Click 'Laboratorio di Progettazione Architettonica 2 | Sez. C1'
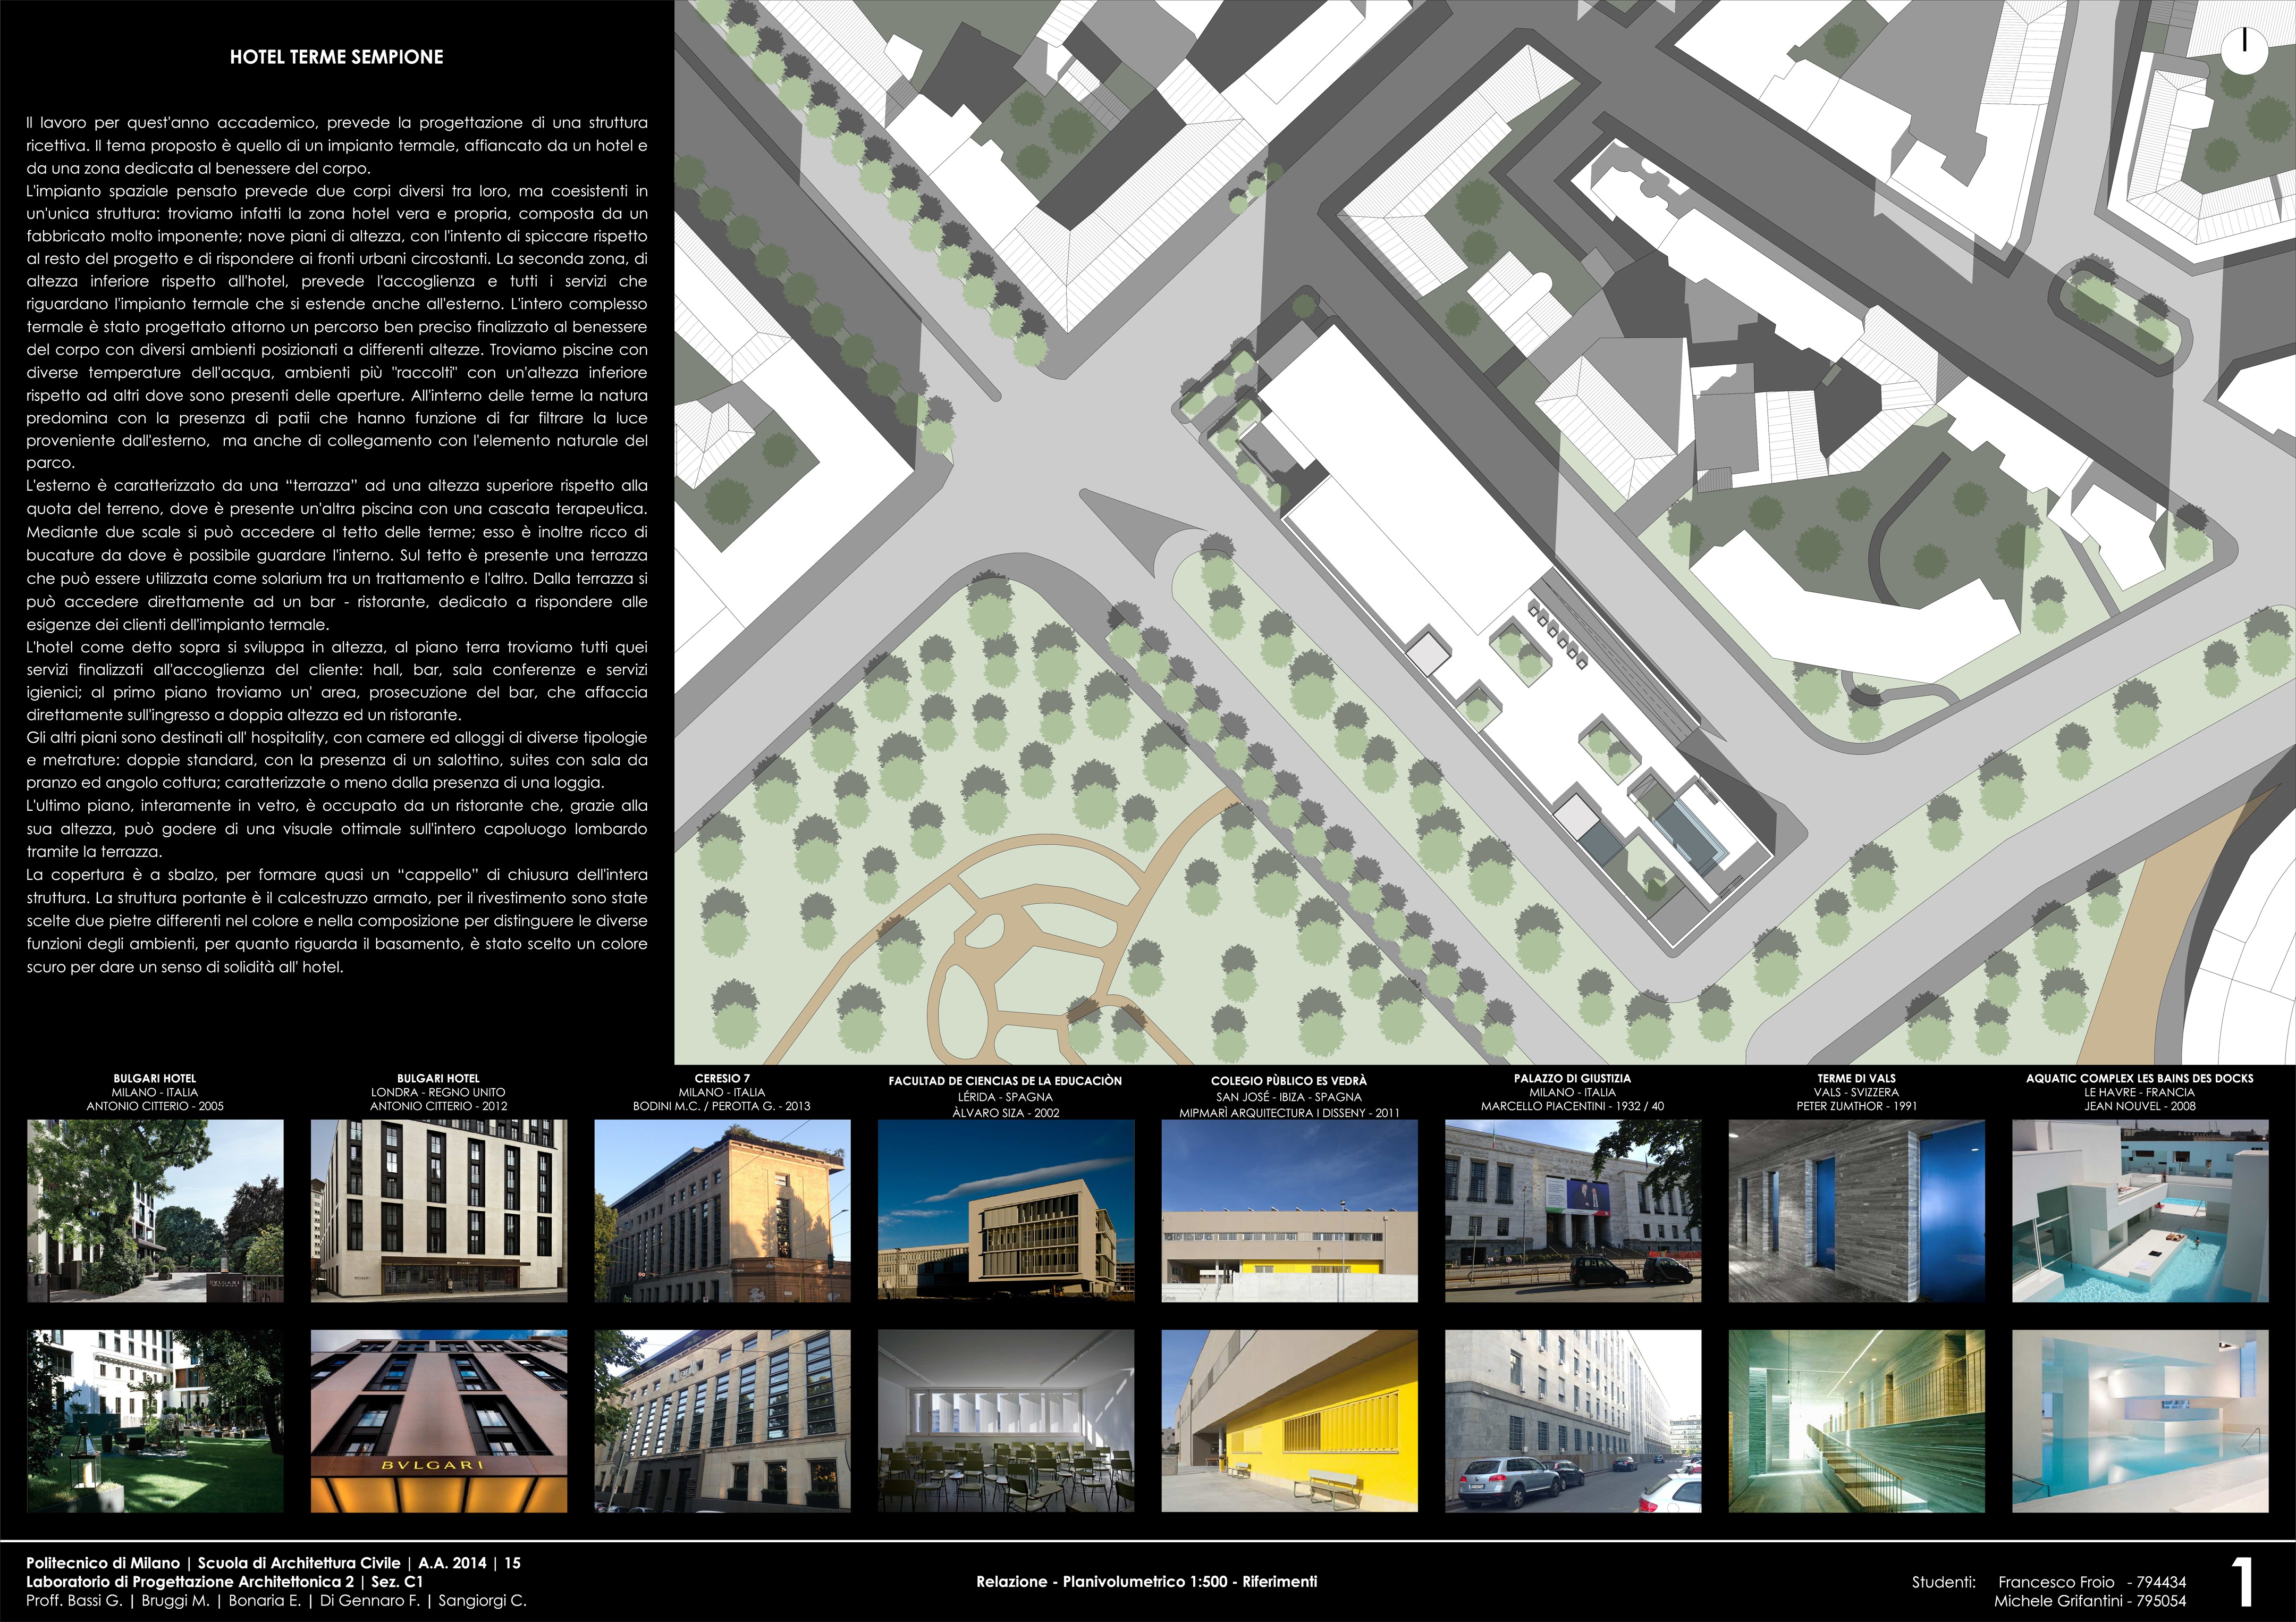Viewport: 2296px width, 1622px height. (224, 1582)
